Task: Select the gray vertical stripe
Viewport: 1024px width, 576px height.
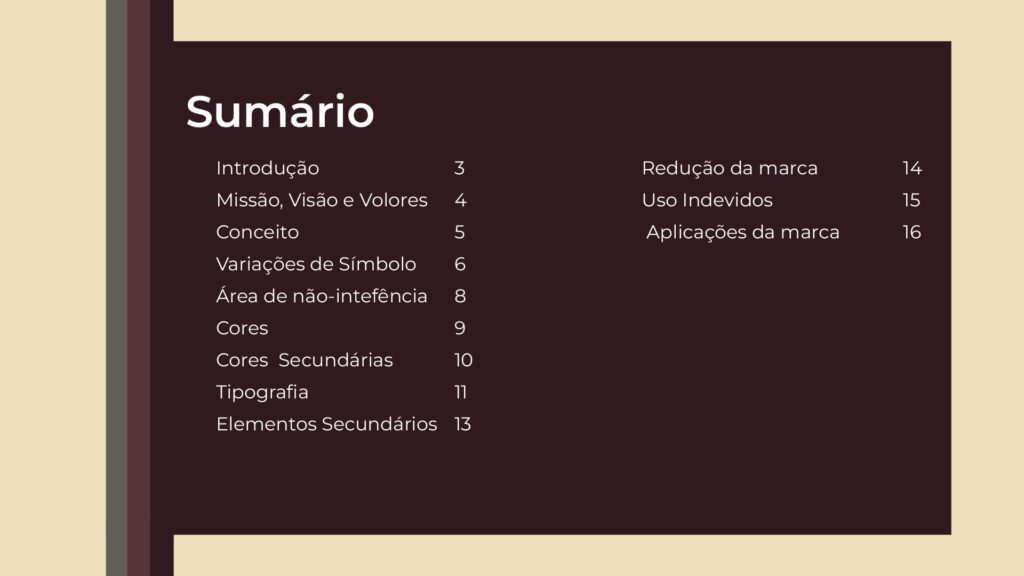Action: point(116,288)
